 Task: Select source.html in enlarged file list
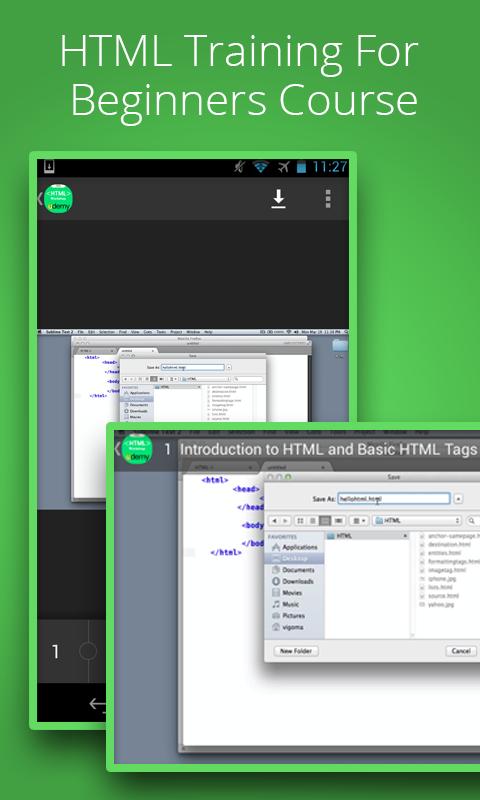[x=439, y=595]
